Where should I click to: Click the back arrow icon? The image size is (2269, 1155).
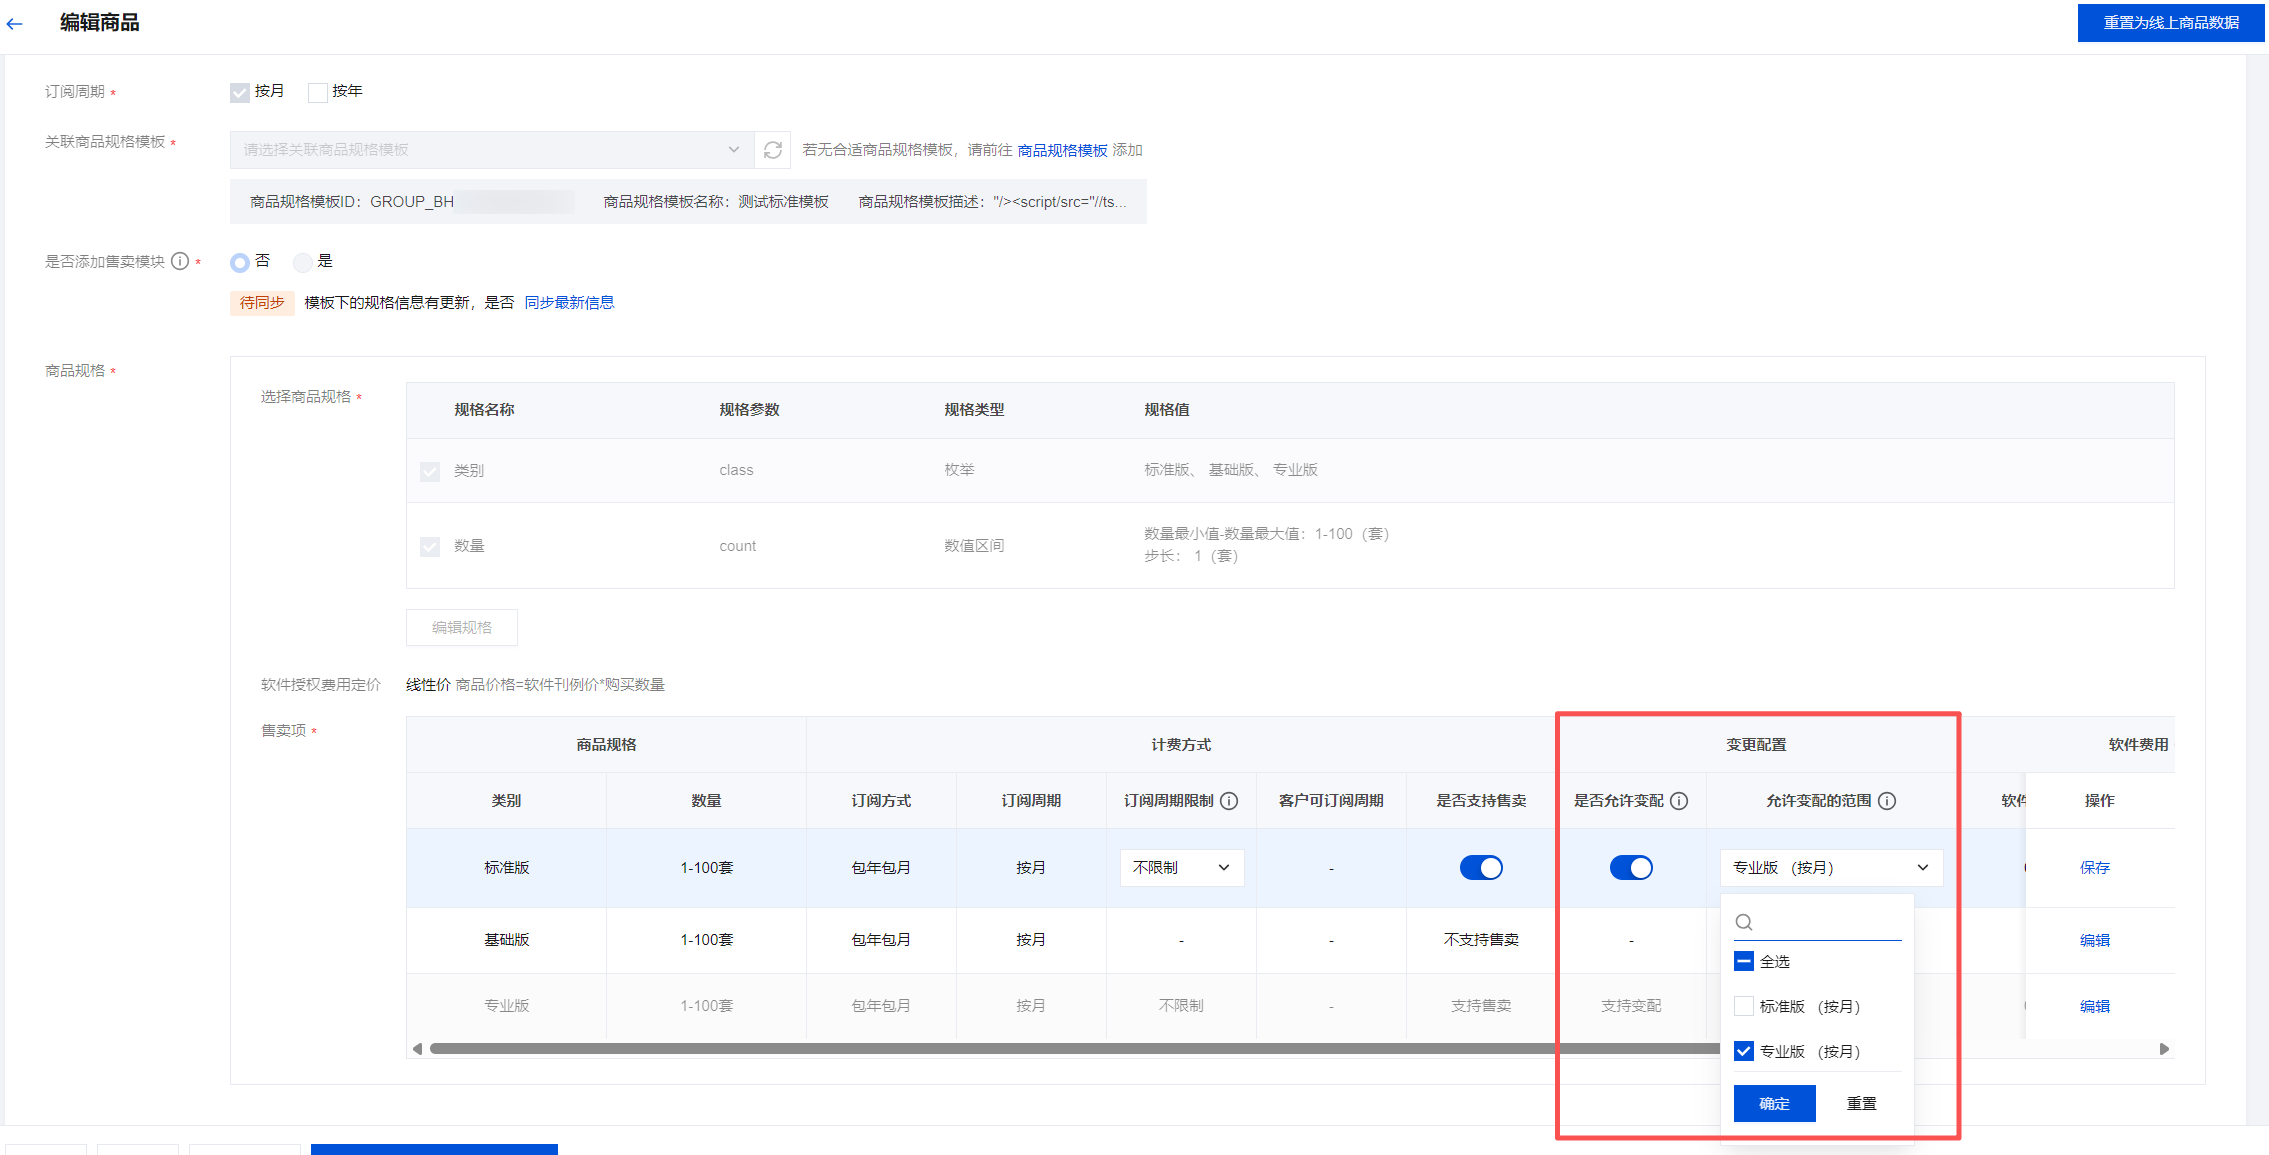pos(14,23)
